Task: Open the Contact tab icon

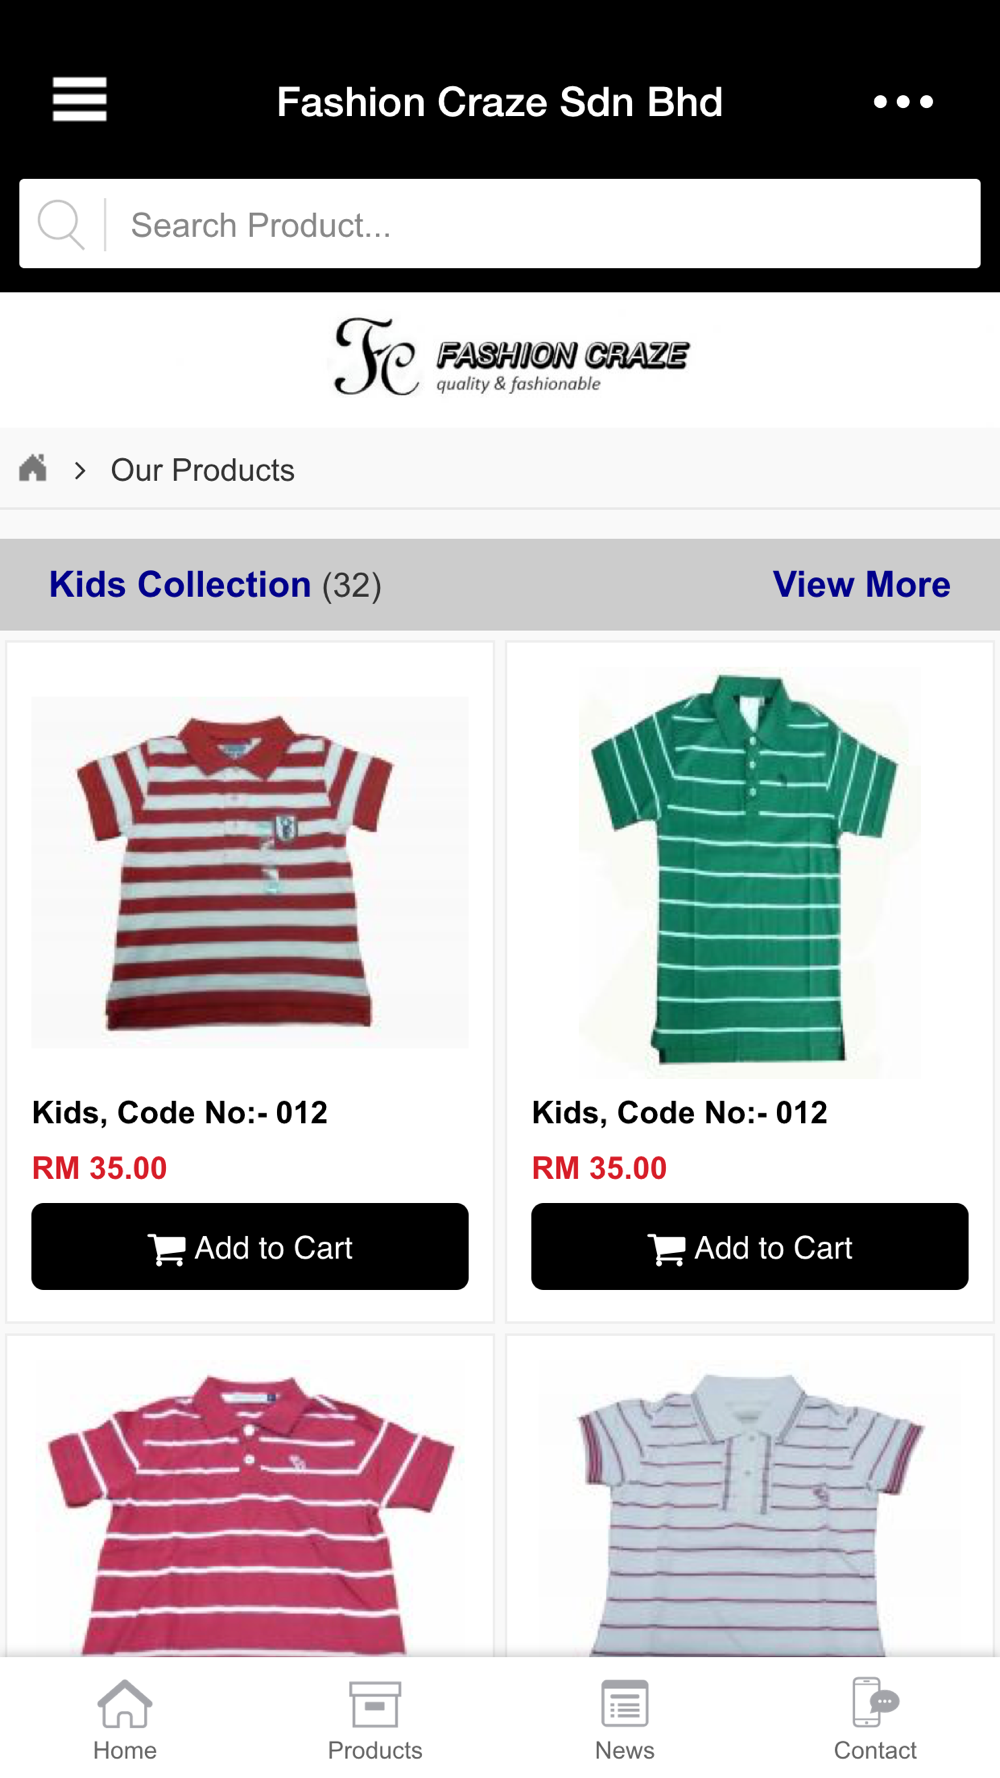Action: (x=875, y=1703)
